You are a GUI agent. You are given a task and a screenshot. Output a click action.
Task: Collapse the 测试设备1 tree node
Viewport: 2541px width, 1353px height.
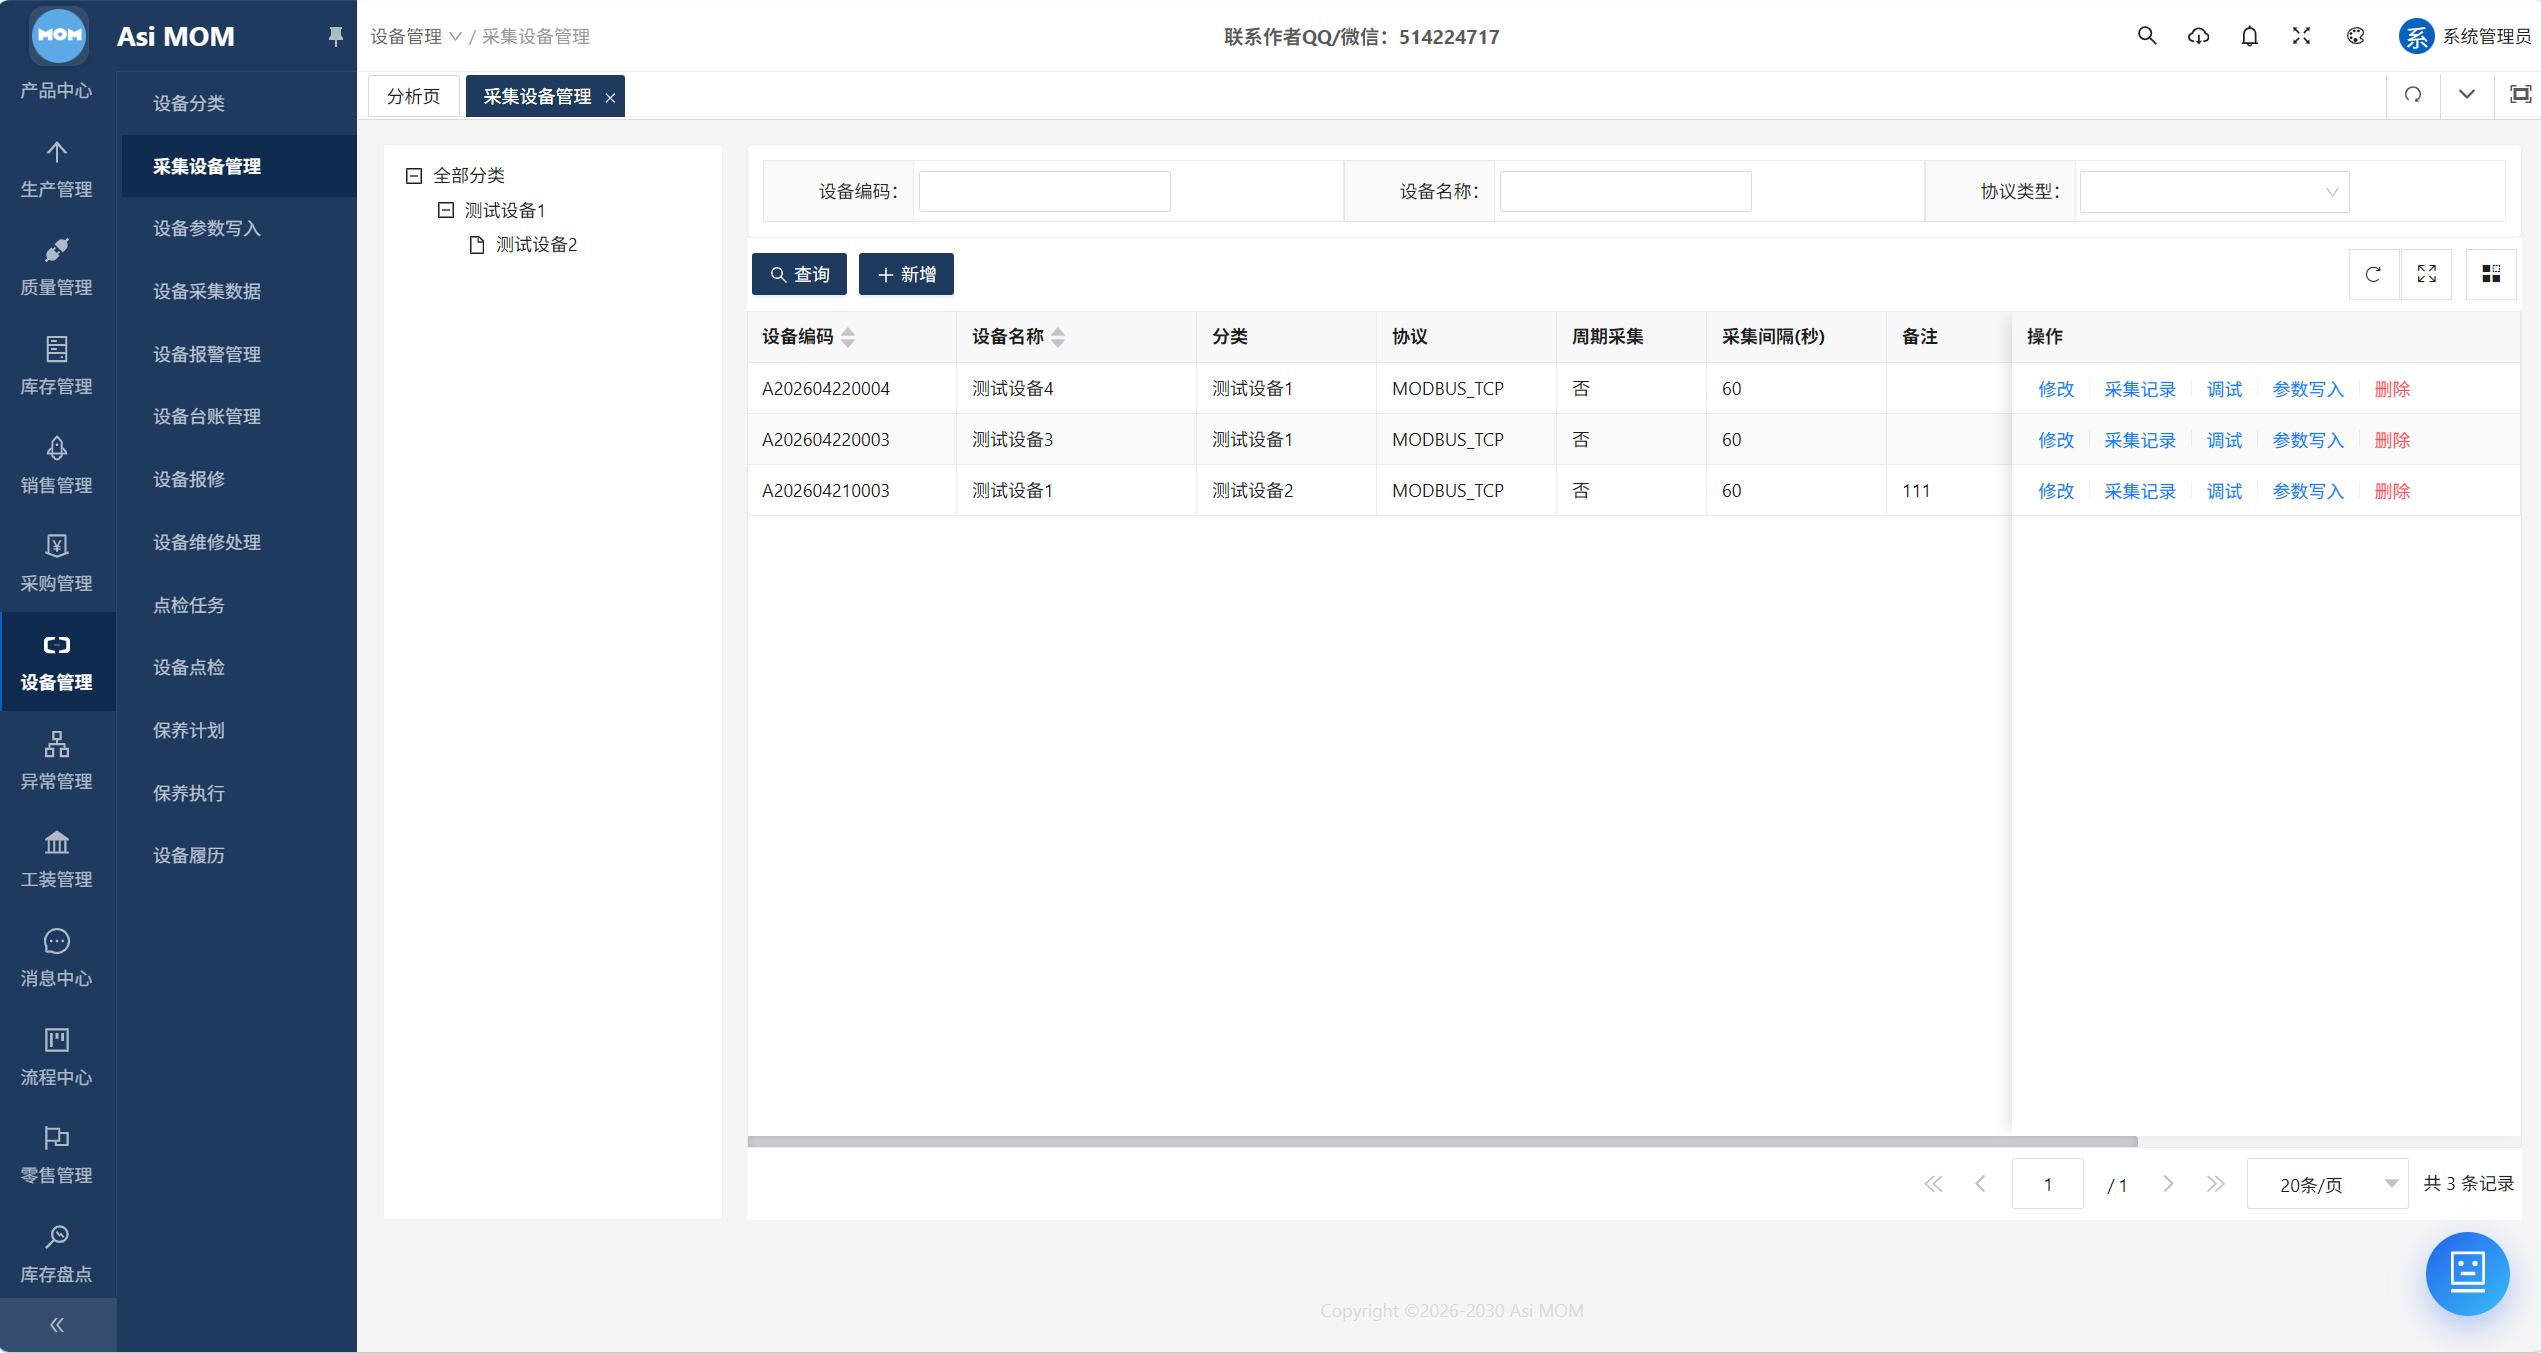446,210
